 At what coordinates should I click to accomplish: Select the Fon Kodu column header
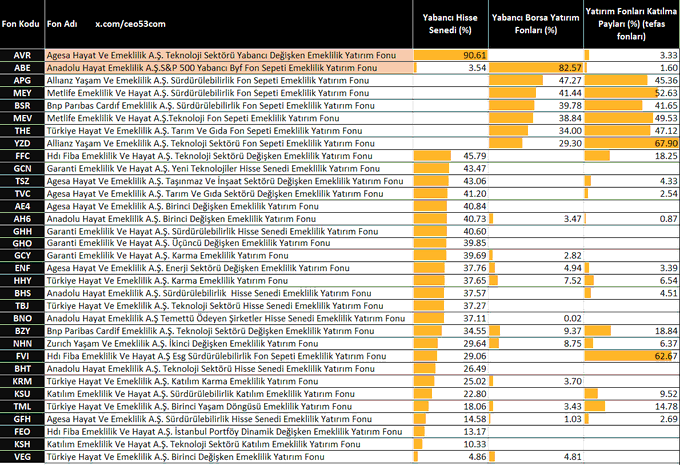22,21
